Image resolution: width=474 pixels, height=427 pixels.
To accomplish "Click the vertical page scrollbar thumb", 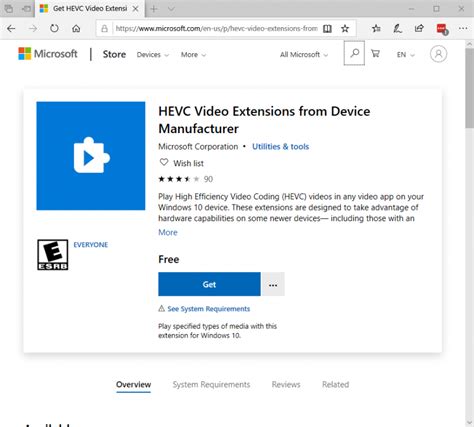I will coord(470,88).
